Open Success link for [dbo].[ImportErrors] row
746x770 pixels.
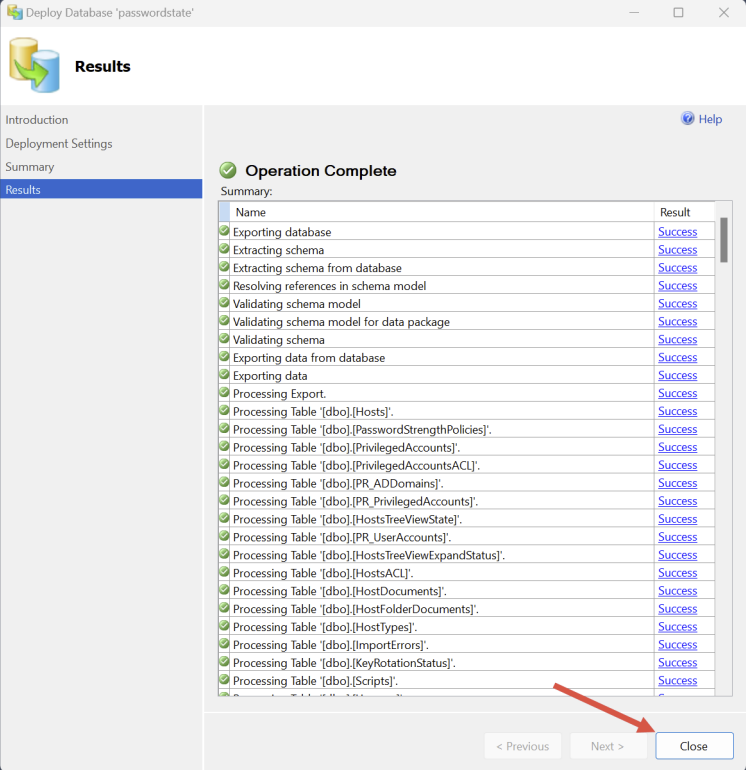(x=678, y=645)
